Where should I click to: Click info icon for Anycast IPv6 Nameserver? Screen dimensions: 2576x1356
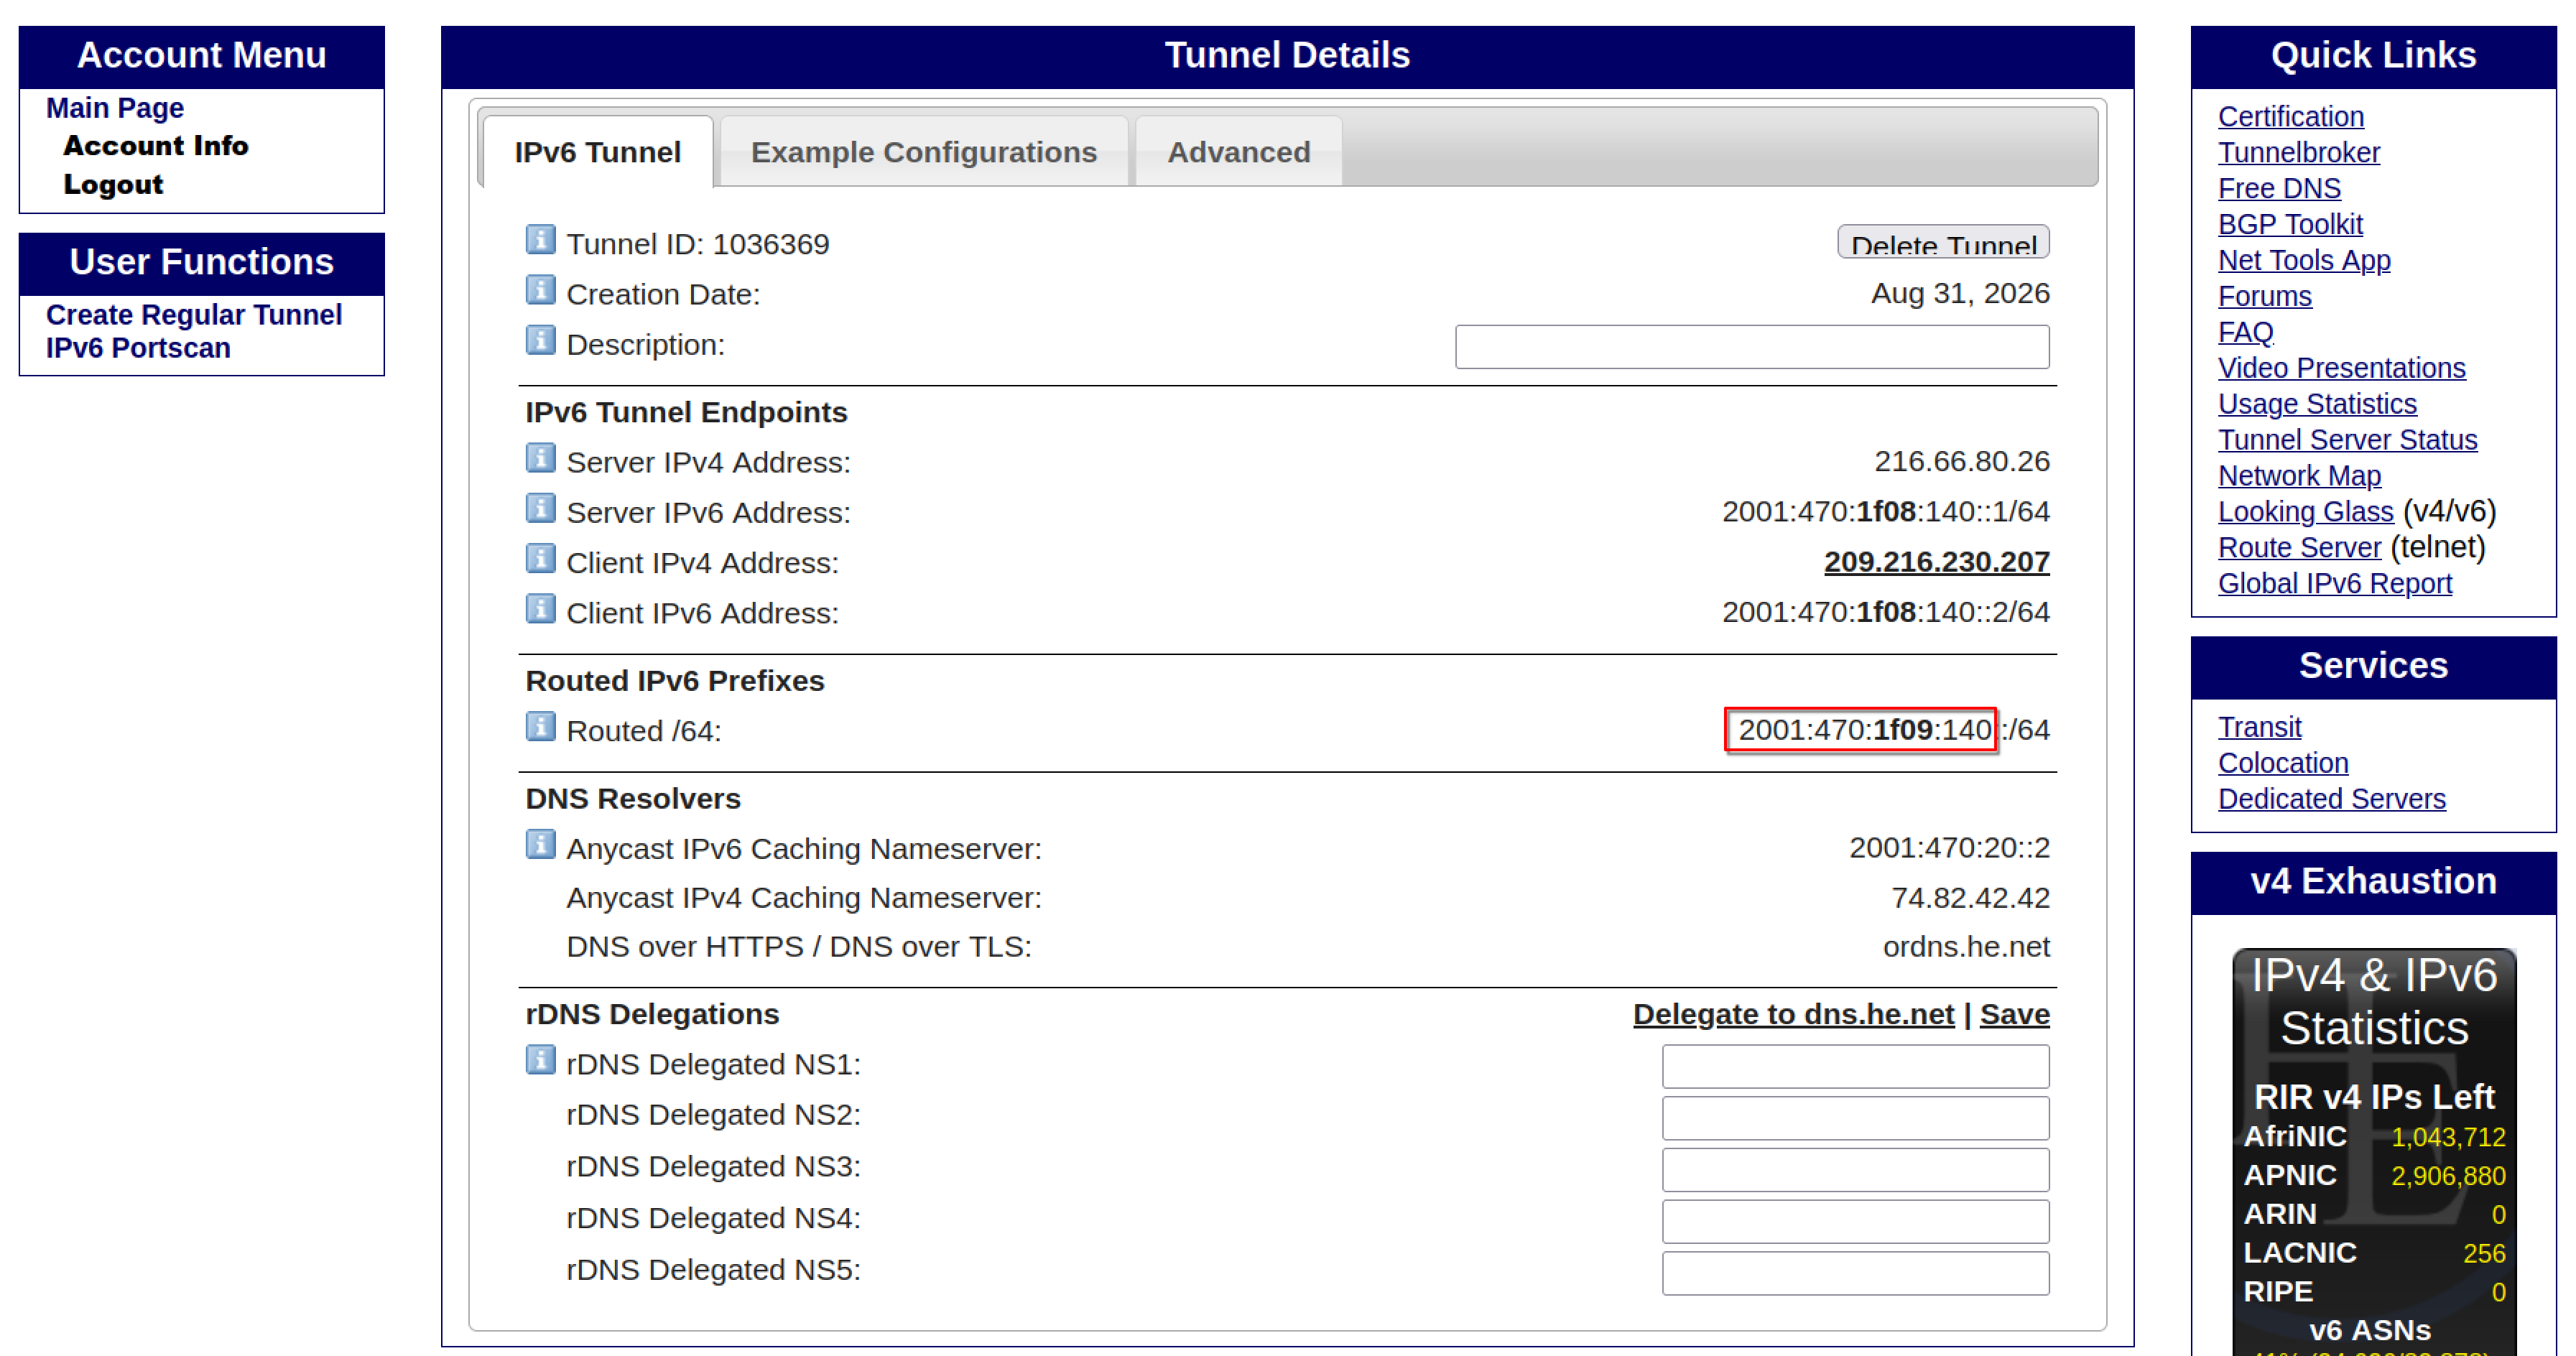(x=540, y=845)
